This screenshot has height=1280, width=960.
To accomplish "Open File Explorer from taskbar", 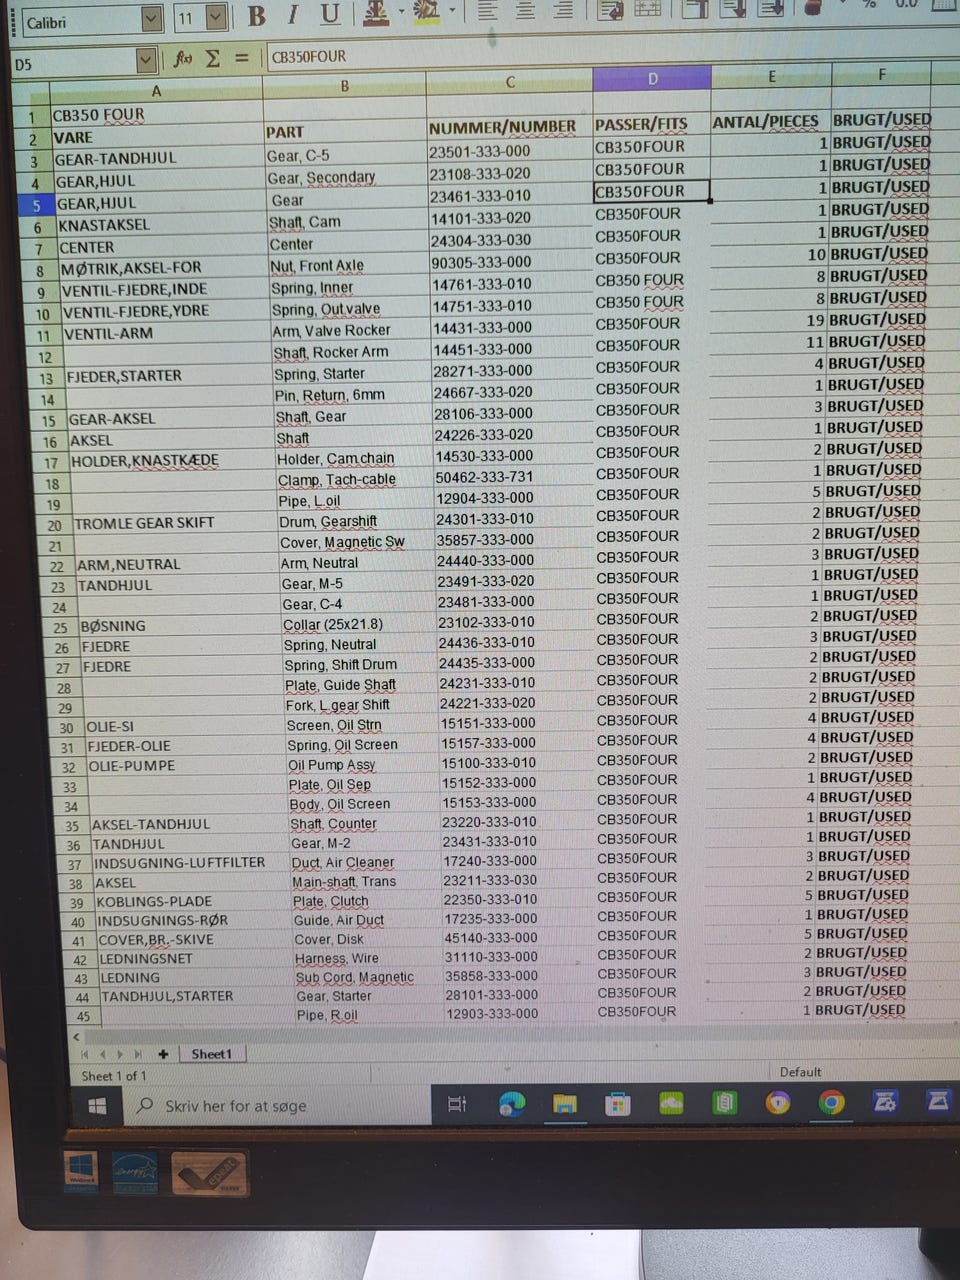I will click(x=565, y=1103).
